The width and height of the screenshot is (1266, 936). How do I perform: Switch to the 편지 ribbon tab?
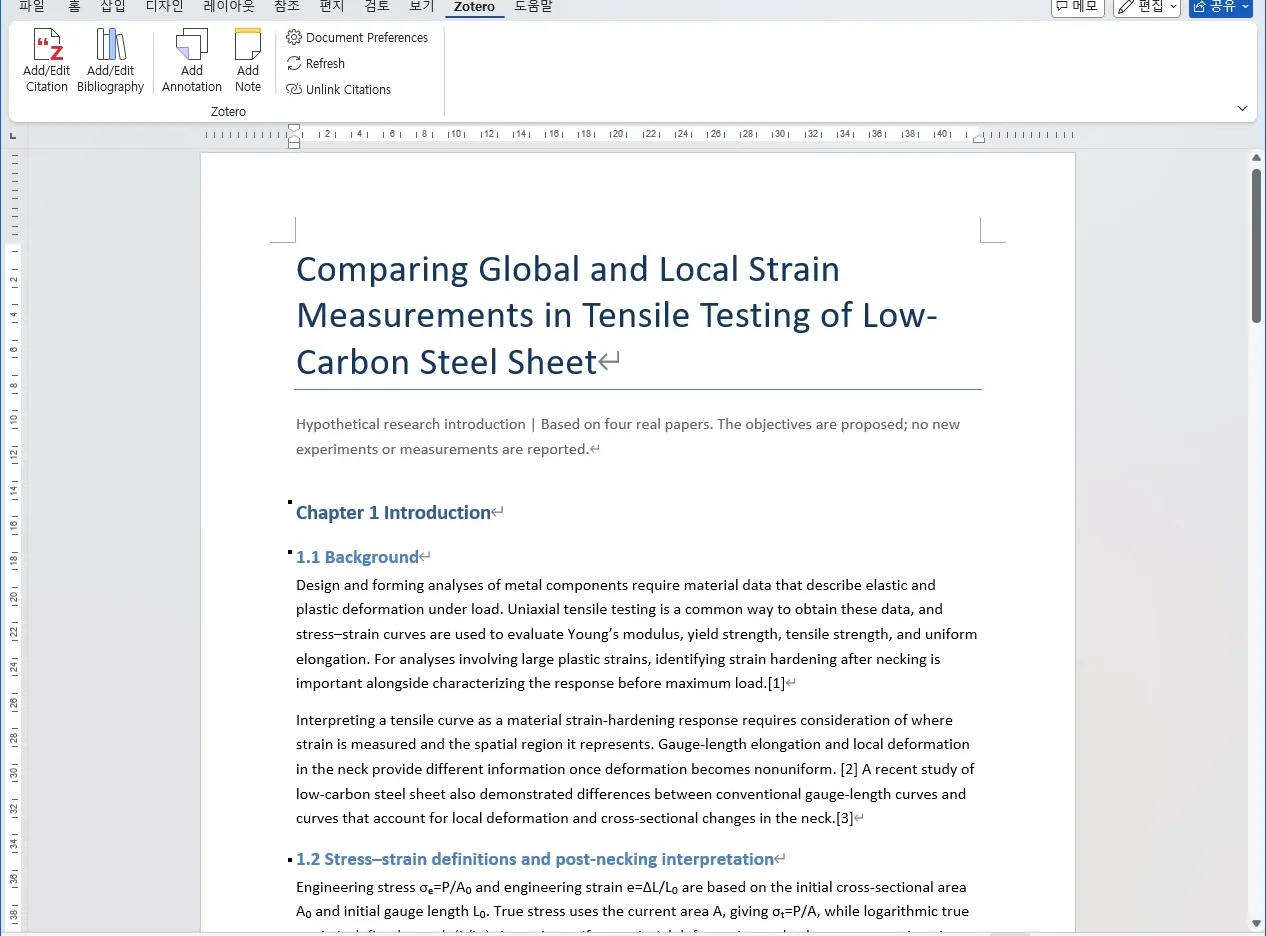tap(332, 7)
